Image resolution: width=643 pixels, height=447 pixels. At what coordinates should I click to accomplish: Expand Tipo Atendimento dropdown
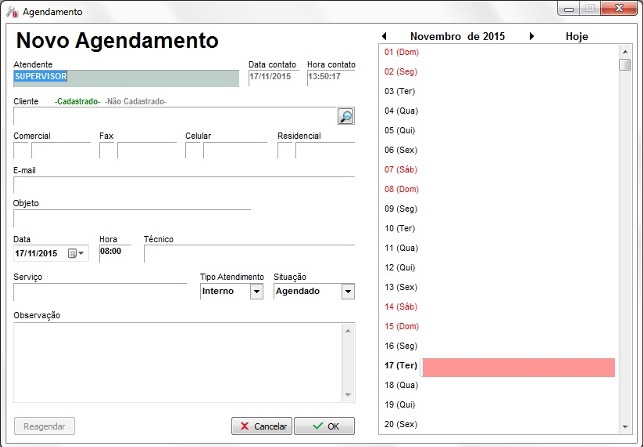pos(256,291)
